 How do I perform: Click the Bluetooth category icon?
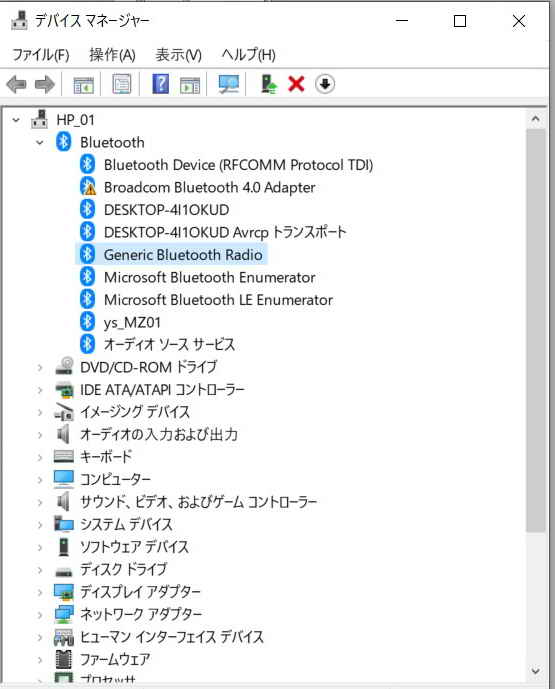(x=64, y=142)
